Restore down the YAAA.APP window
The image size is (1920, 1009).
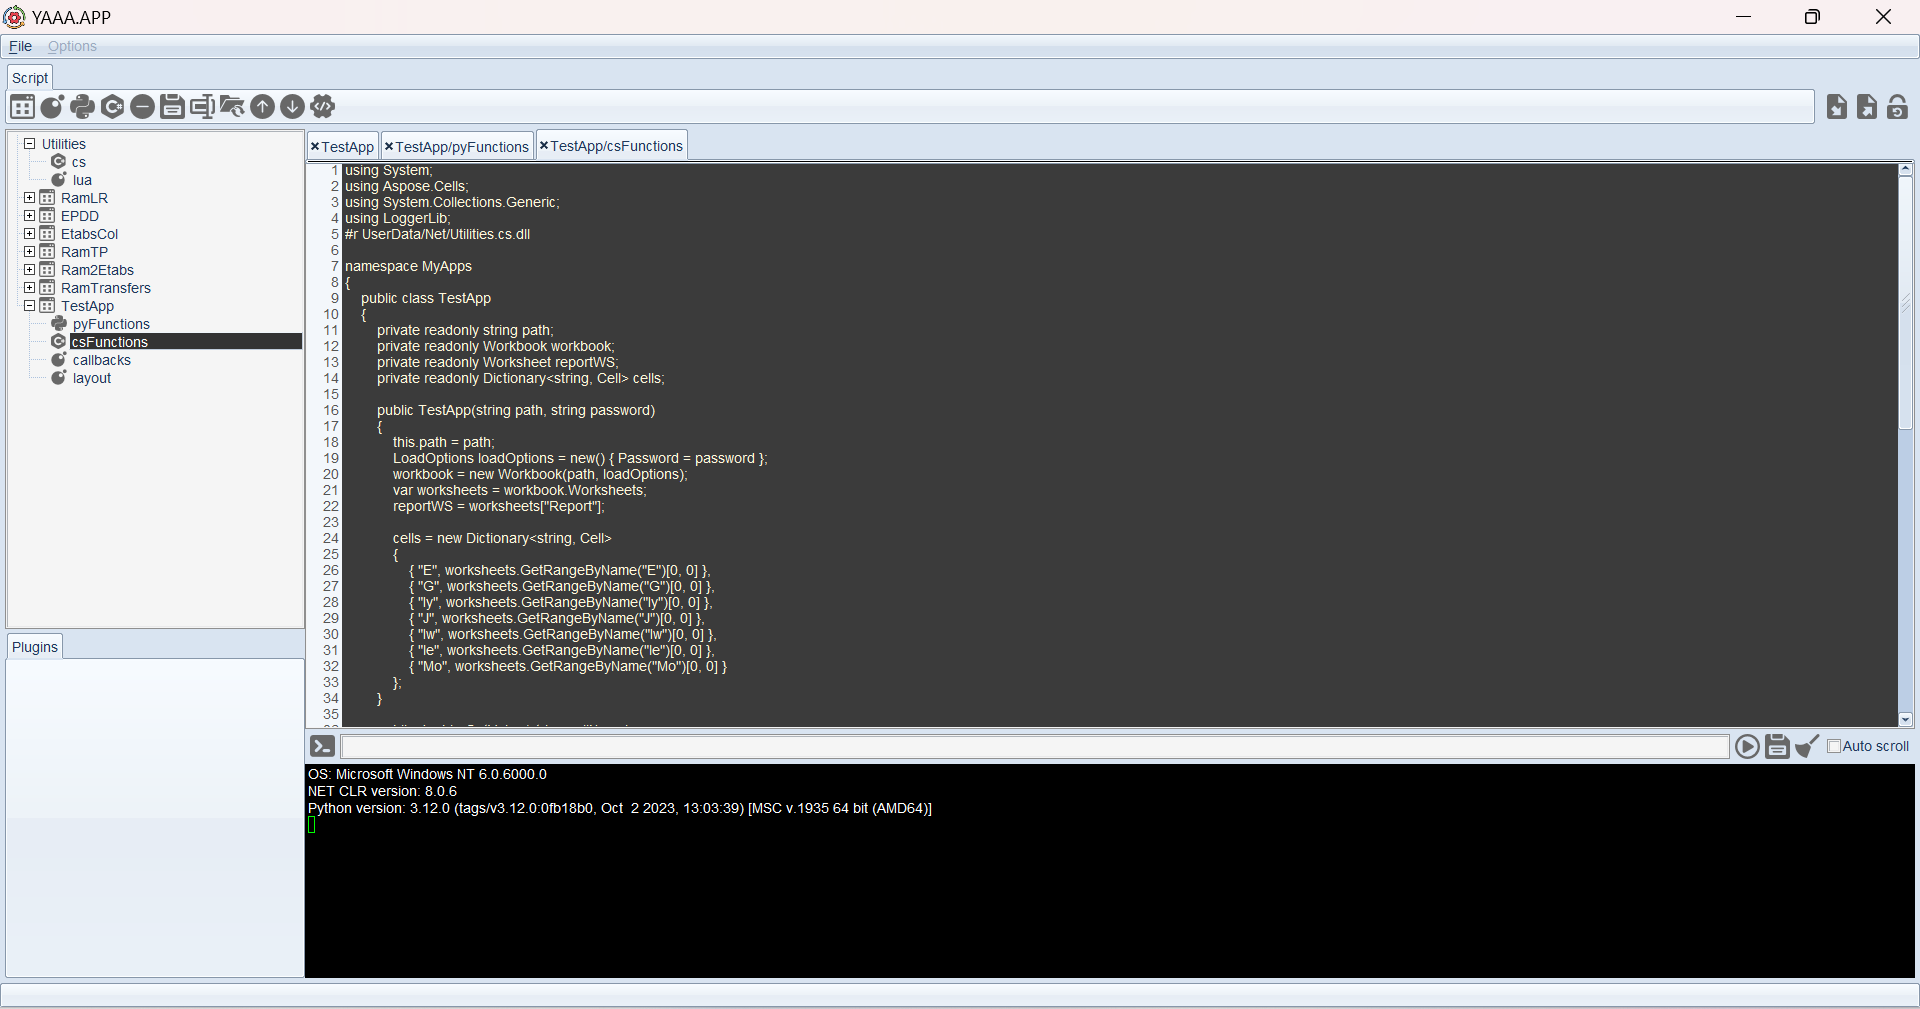1812,17
